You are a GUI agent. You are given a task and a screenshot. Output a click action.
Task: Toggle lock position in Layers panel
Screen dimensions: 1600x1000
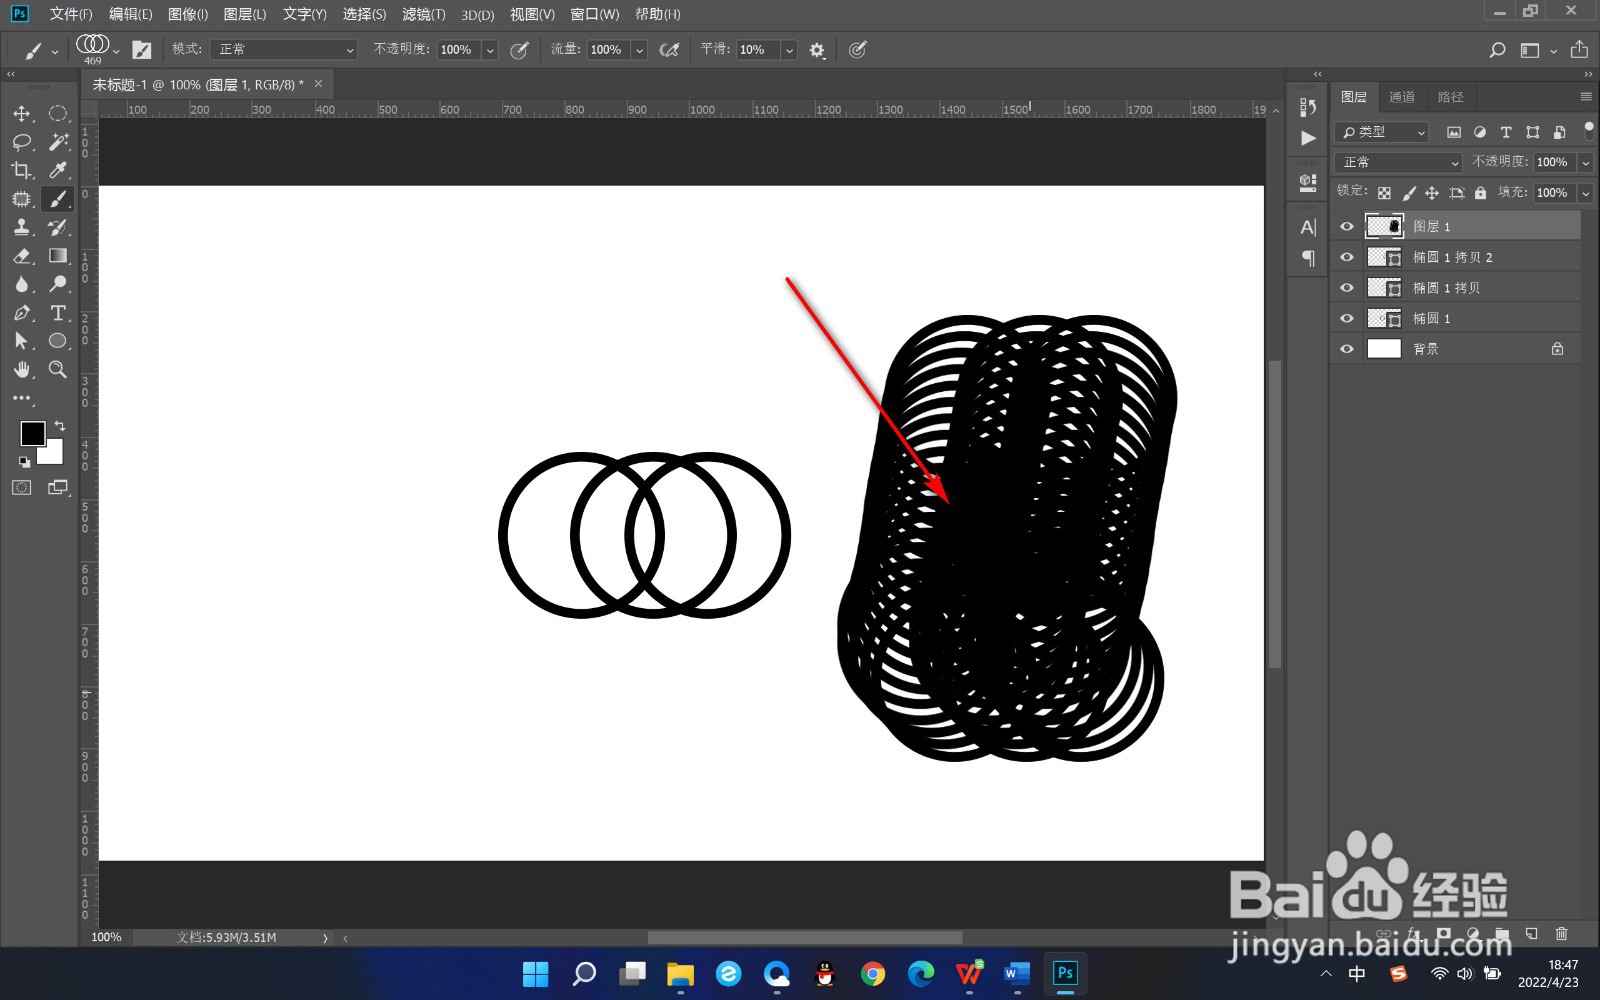[x=1432, y=193]
